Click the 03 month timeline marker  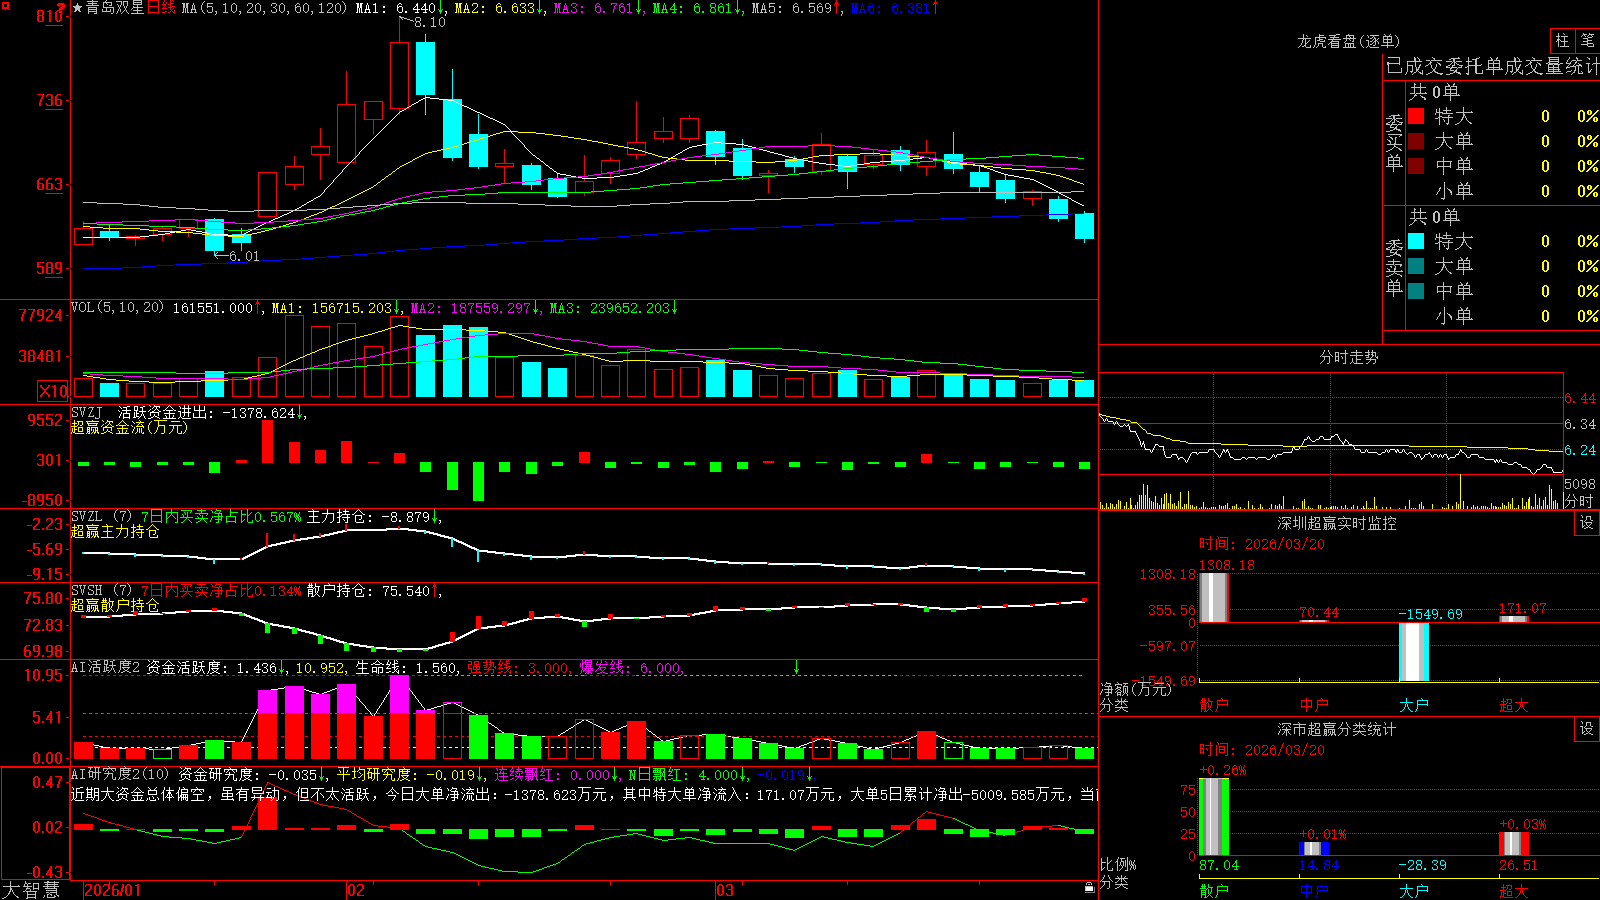[x=725, y=890]
